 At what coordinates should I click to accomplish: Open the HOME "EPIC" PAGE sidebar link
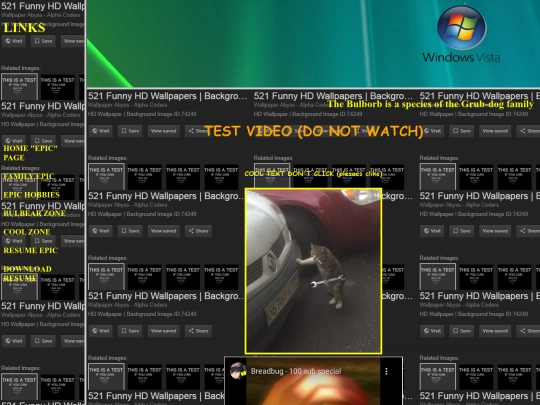[30, 153]
